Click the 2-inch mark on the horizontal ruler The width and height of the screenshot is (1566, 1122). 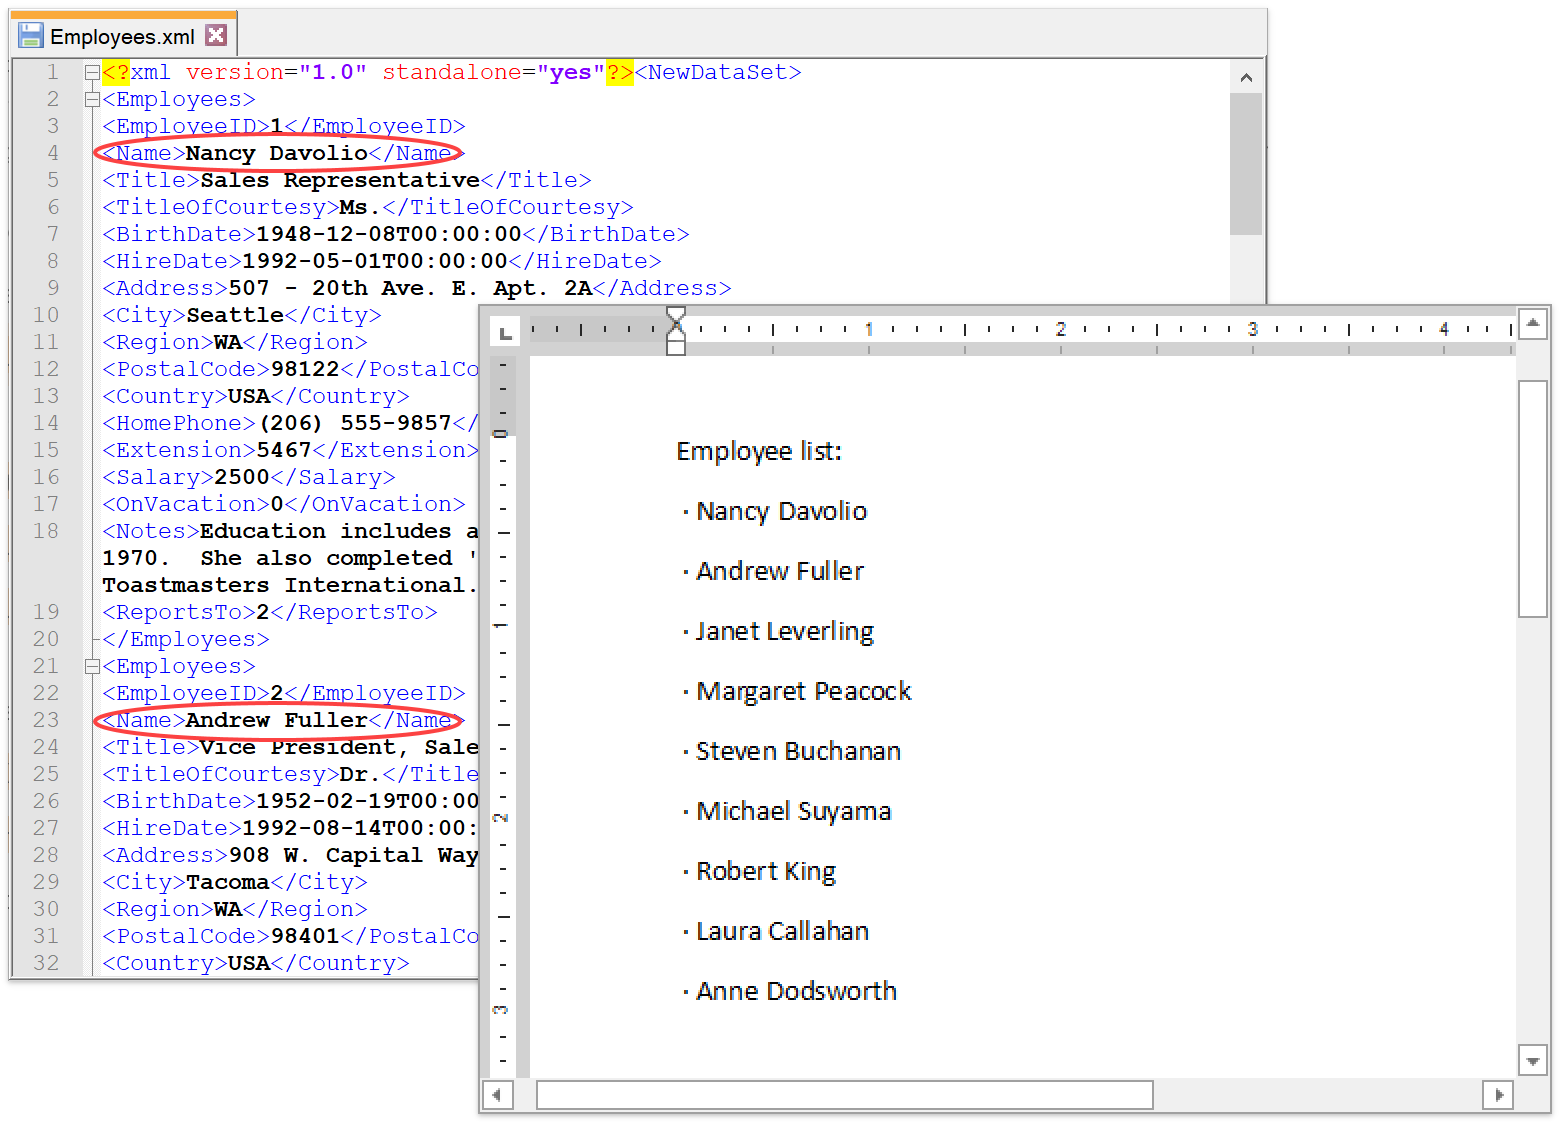[1060, 329]
